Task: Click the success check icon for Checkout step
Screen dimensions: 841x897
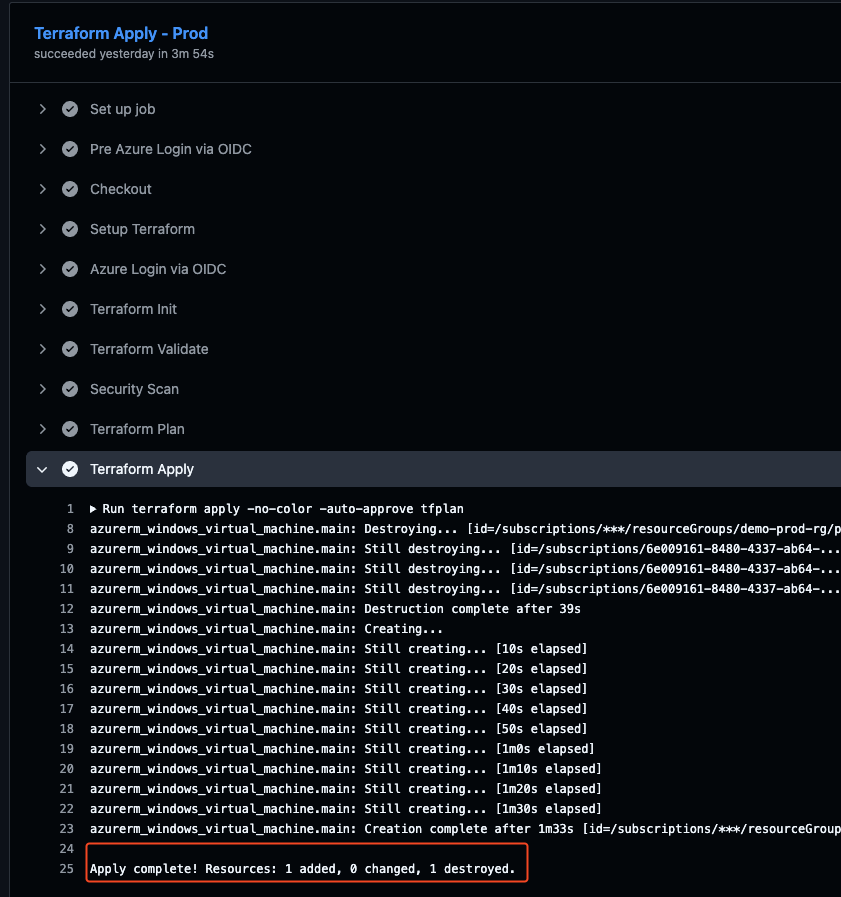Action: click(x=70, y=189)
